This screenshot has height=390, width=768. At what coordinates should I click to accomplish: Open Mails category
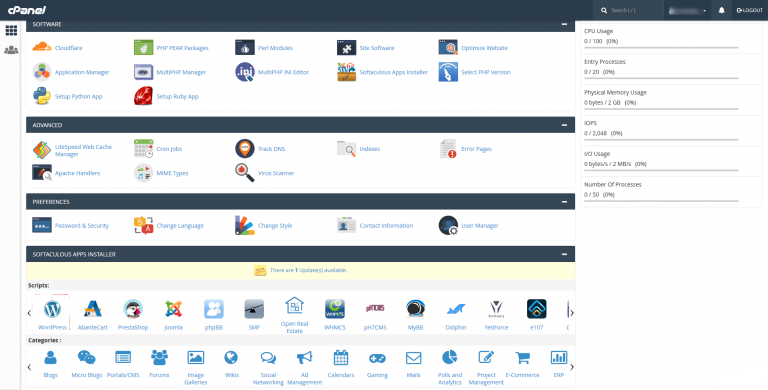pyautogui.click(x=413, y=364)
